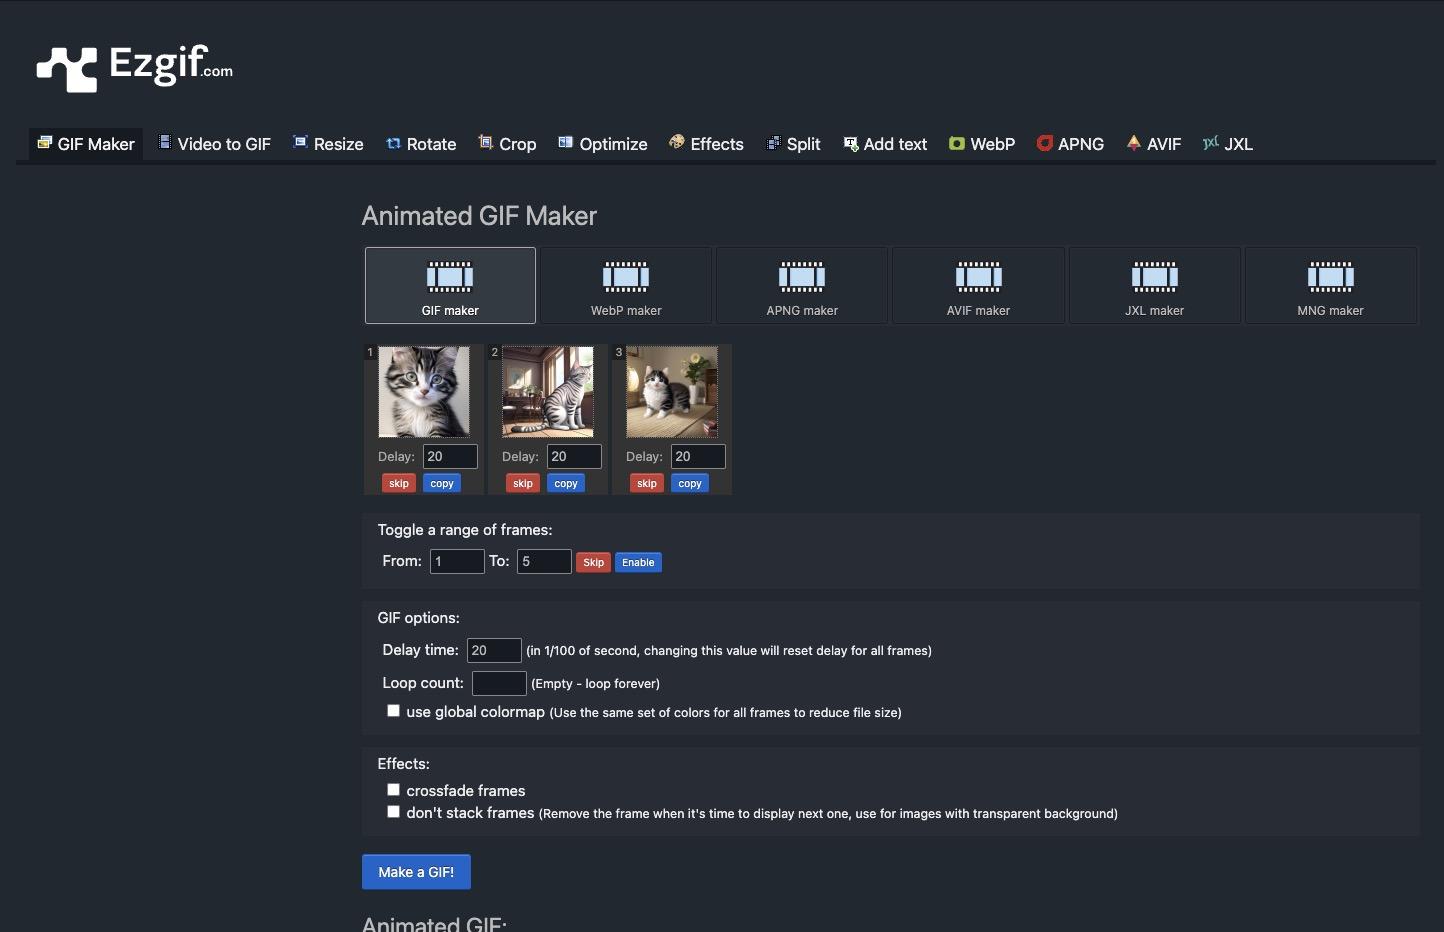The height and width of the screenshot is (932, 1444).
Task: Edit the Delay field of frame 1
Action: [x=450, y=456]
